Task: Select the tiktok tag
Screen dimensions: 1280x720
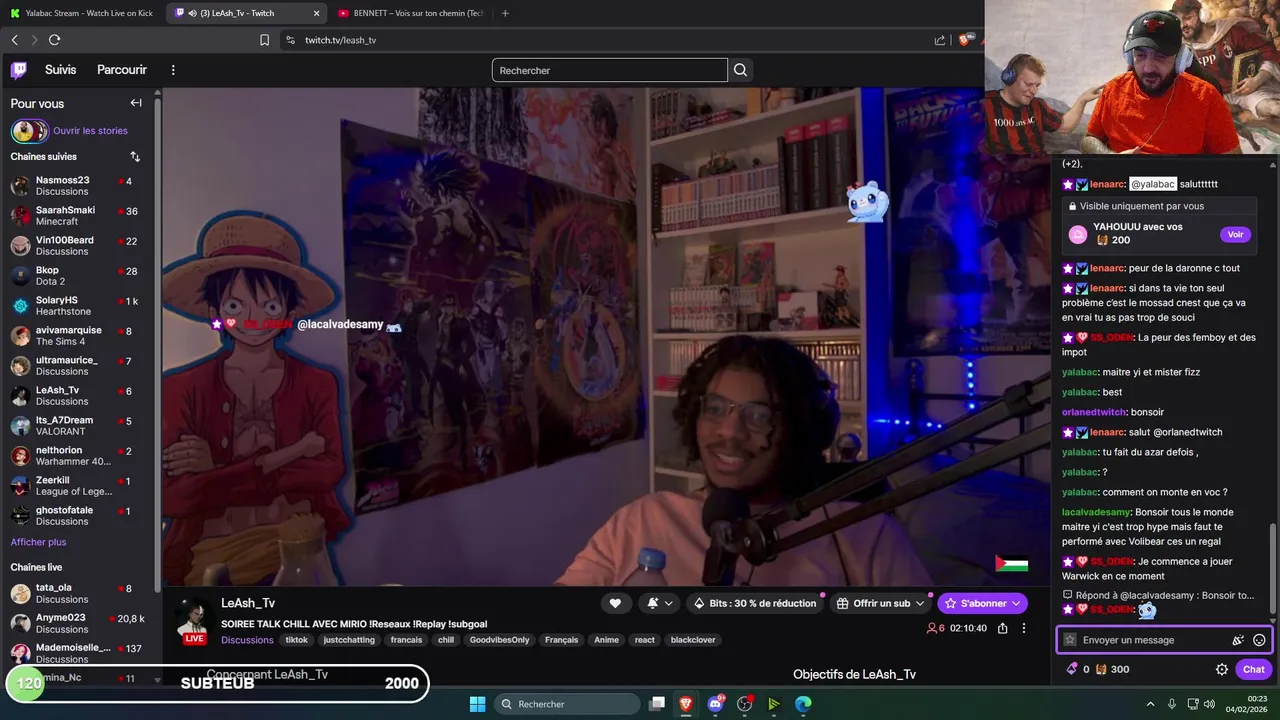Action: click(297, 640)
